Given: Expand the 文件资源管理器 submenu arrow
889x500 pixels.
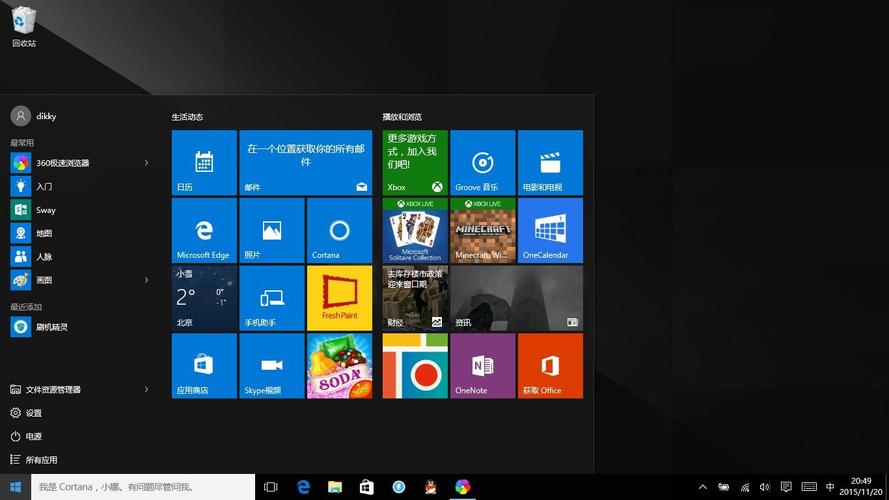Looking at the screenshot, I should 146,389.
